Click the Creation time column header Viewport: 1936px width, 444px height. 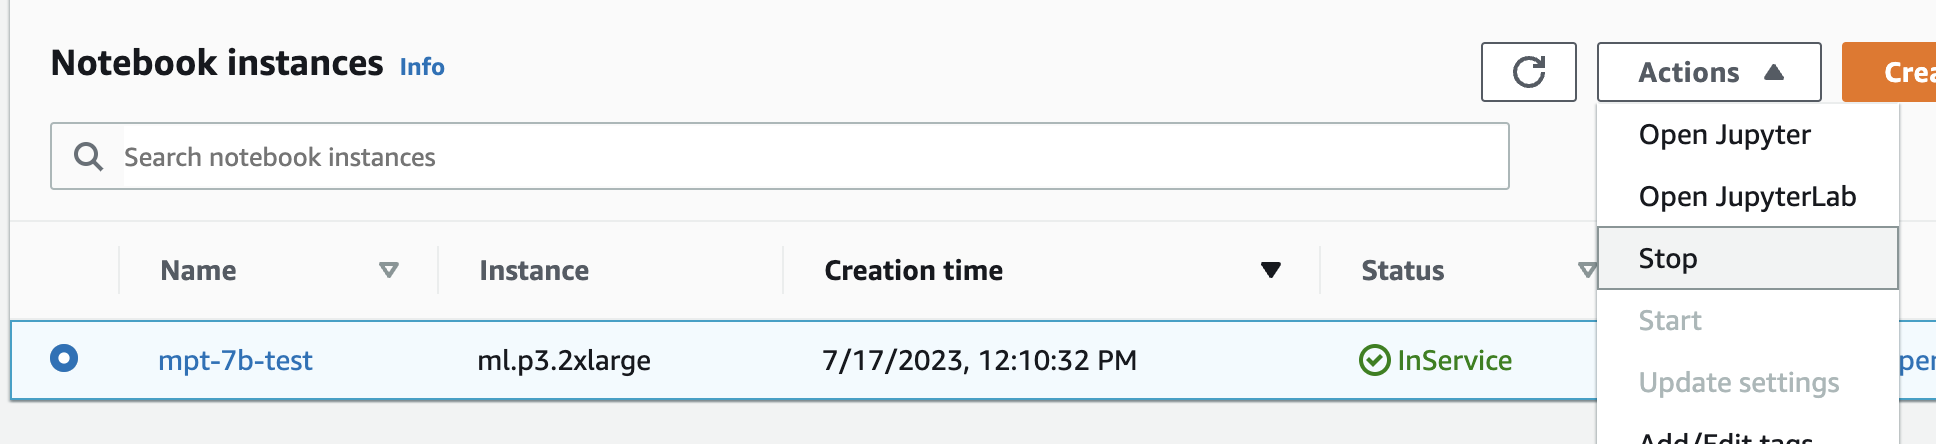pyautogui.click(x=913, y=270)
